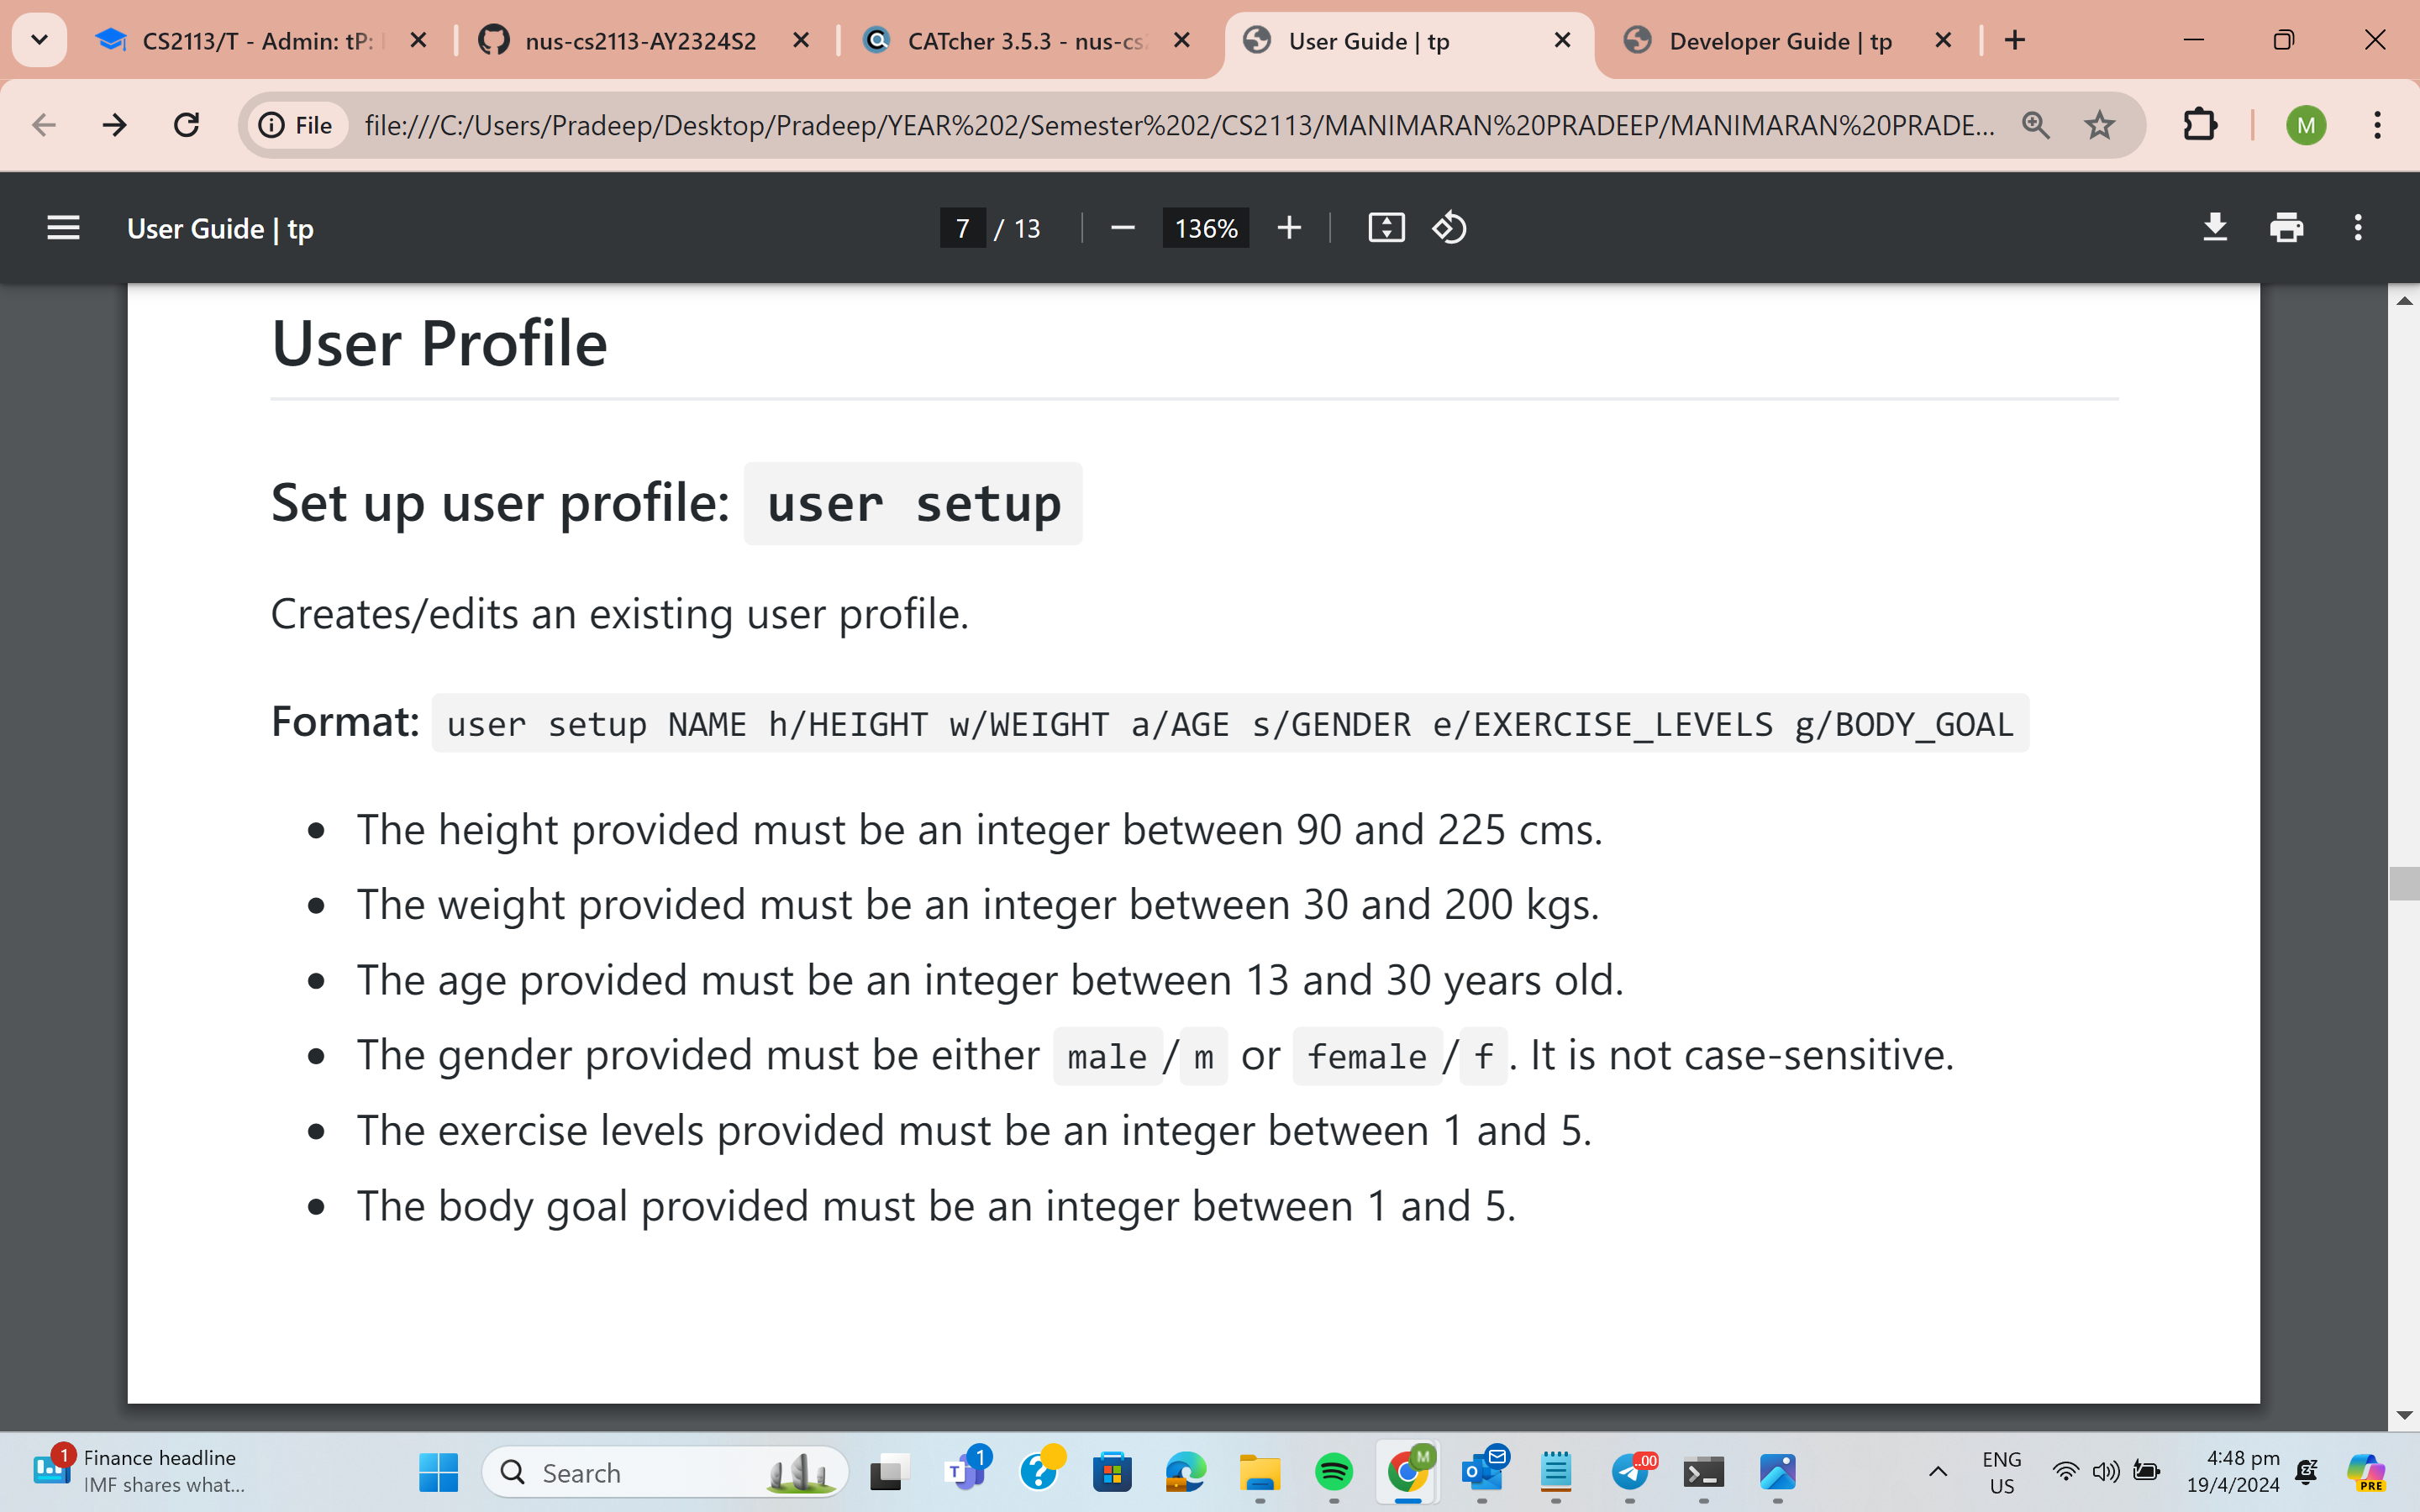Reload the current page
Screen dimensions: 2420x1512
(x=187, y=125)
